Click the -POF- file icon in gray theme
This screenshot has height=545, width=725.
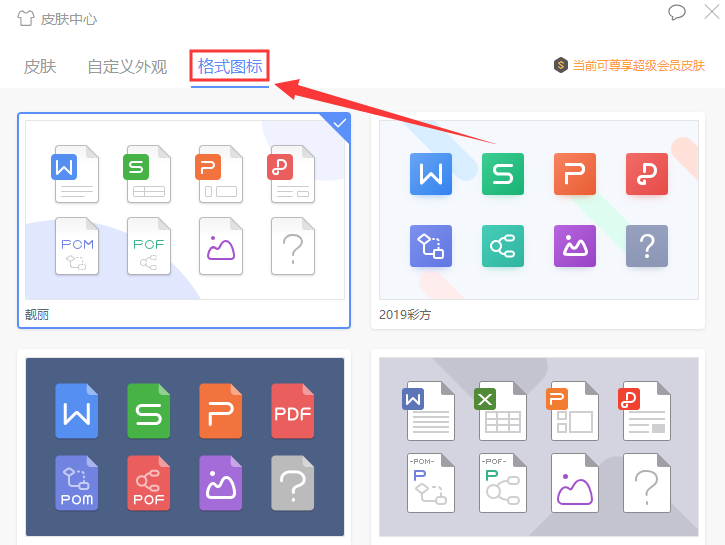[503, 483]
